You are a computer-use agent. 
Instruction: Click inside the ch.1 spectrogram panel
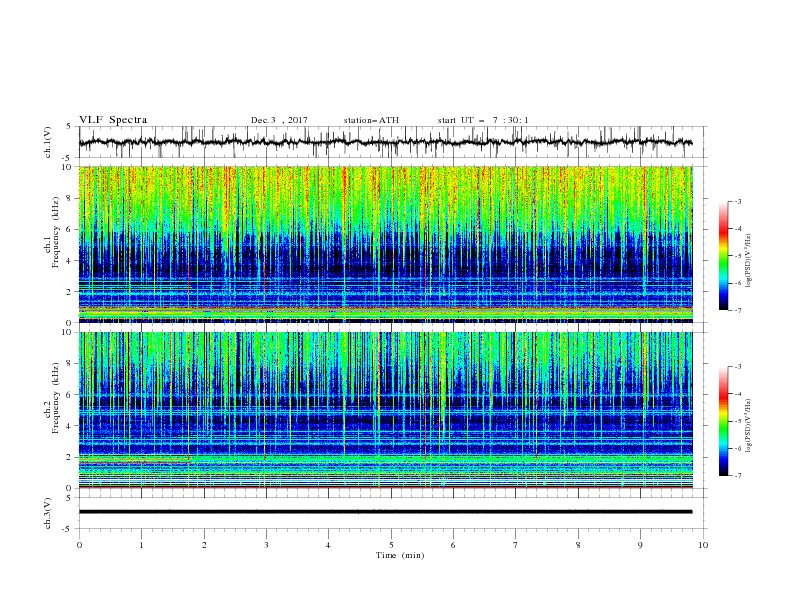pos(386,244)
